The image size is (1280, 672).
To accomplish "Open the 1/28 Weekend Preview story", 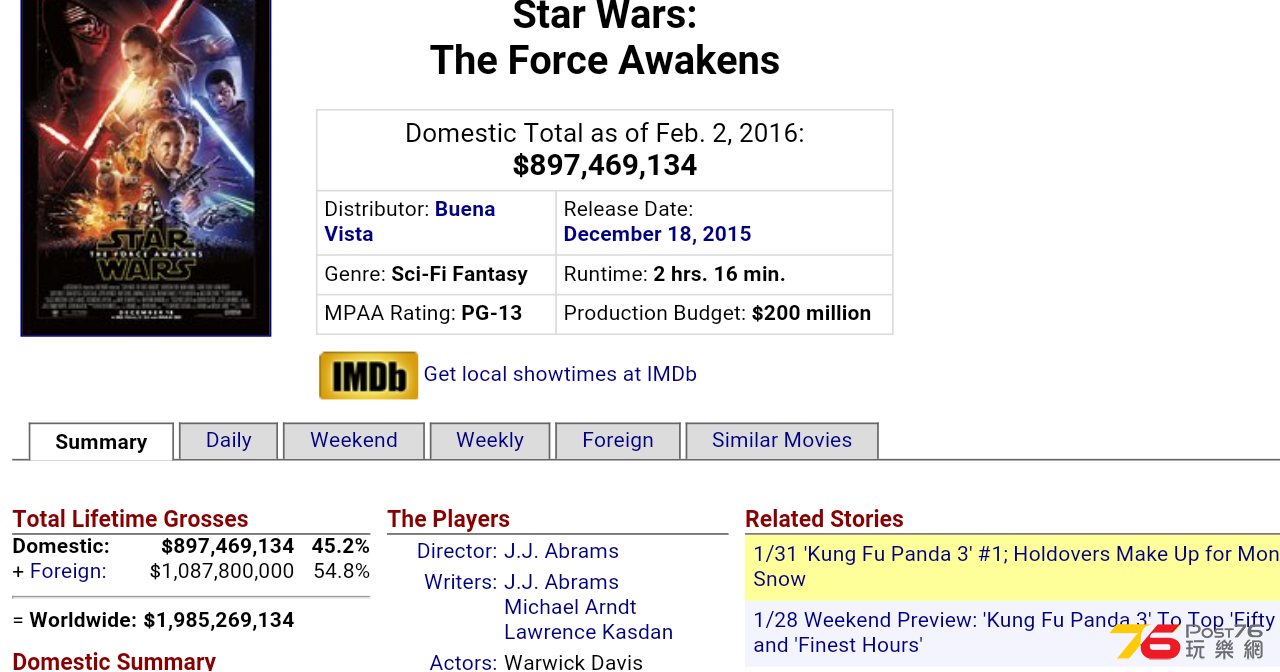I will tap(1012, 633).
